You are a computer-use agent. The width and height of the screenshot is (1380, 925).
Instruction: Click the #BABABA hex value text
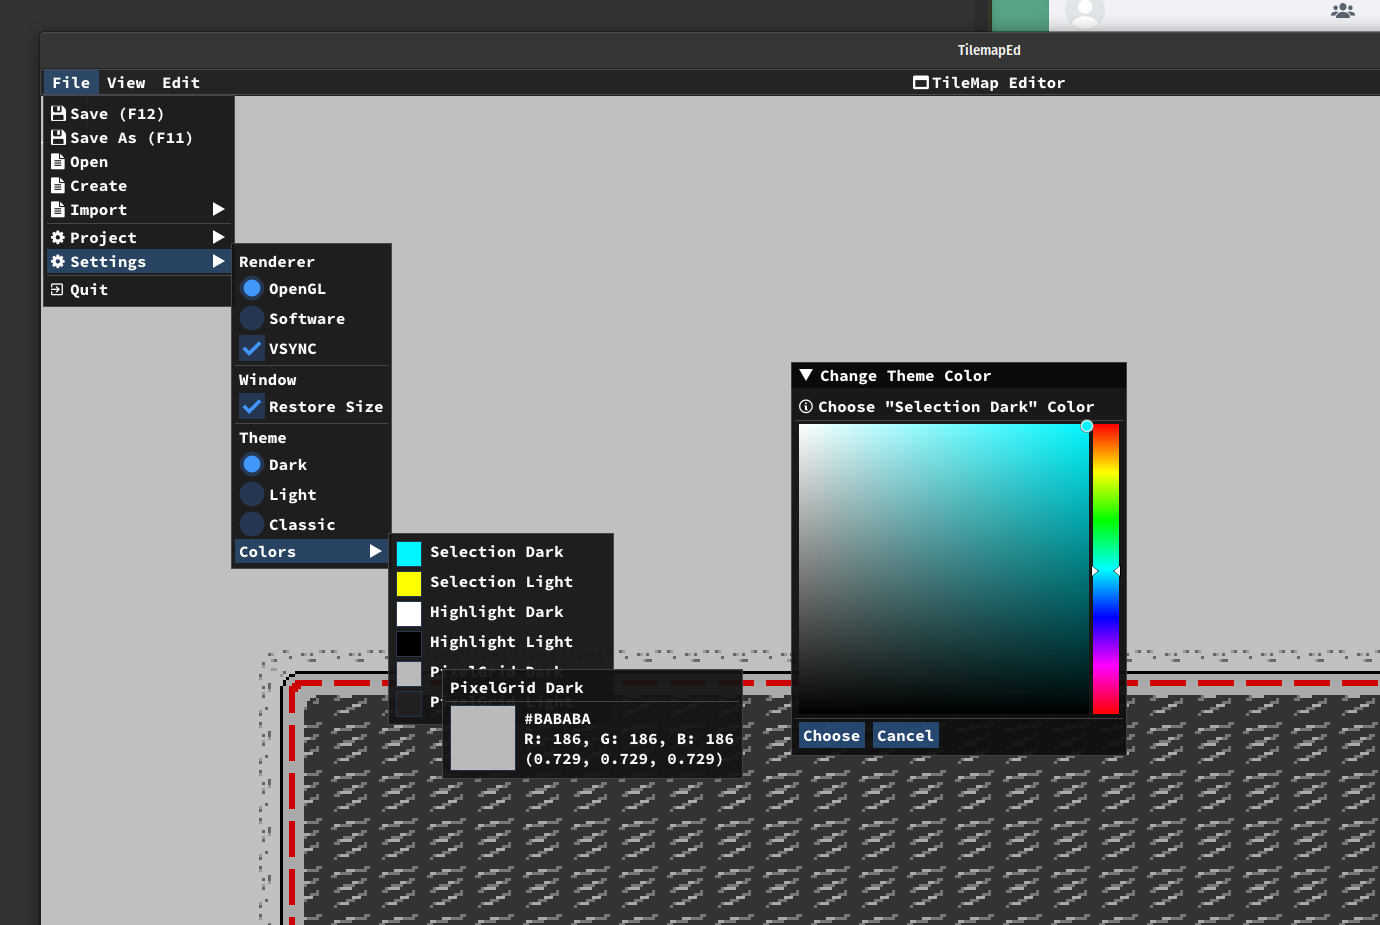(557, 718)
